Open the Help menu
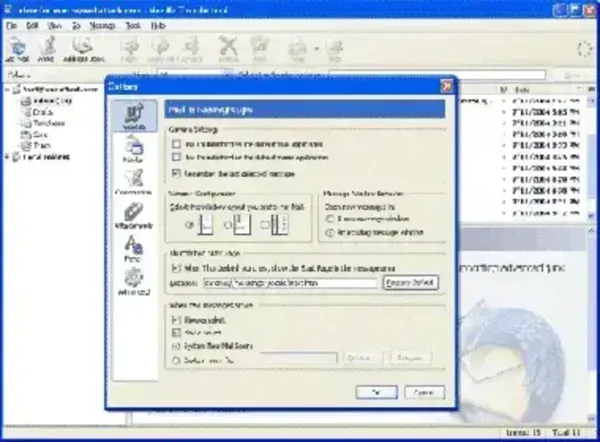The image size is (600, 442). pyautogui.click(x=158, y=26)
